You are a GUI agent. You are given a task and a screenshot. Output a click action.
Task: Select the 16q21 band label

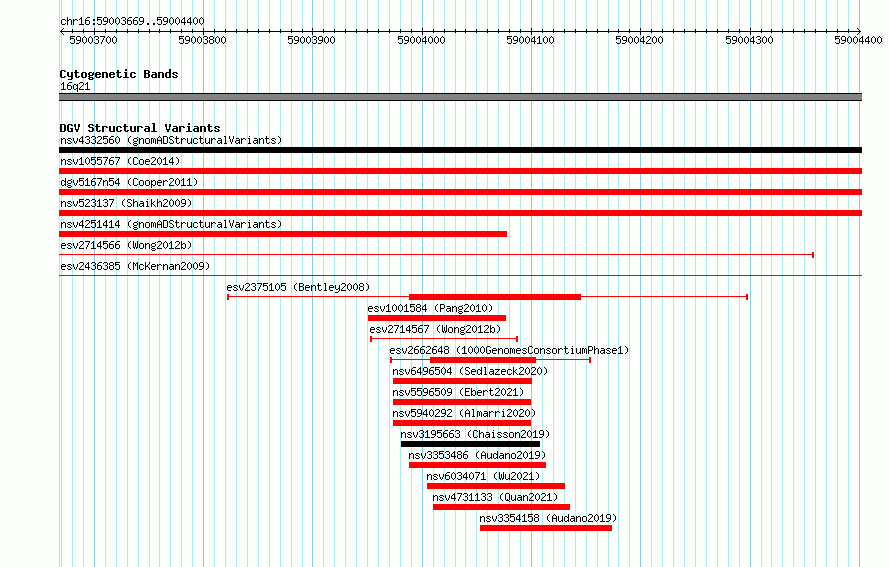(75, 86)
